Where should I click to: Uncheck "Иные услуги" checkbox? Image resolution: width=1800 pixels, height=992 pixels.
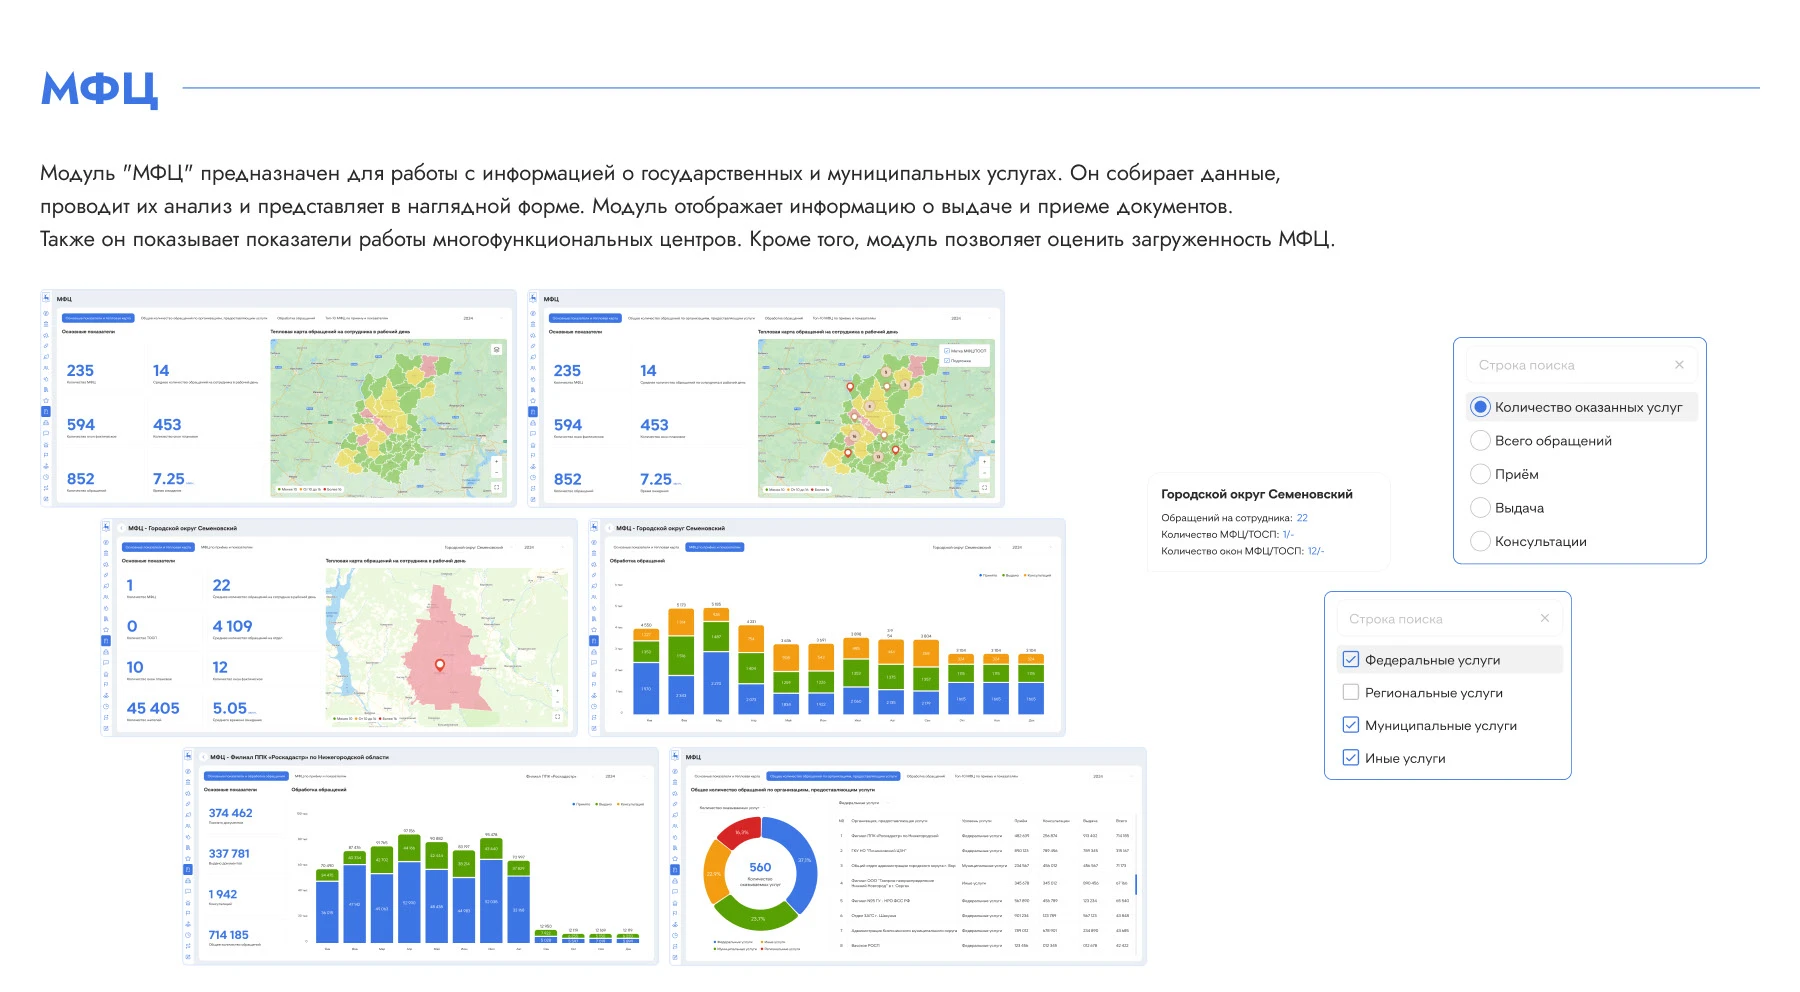[x=1350, y=758]
